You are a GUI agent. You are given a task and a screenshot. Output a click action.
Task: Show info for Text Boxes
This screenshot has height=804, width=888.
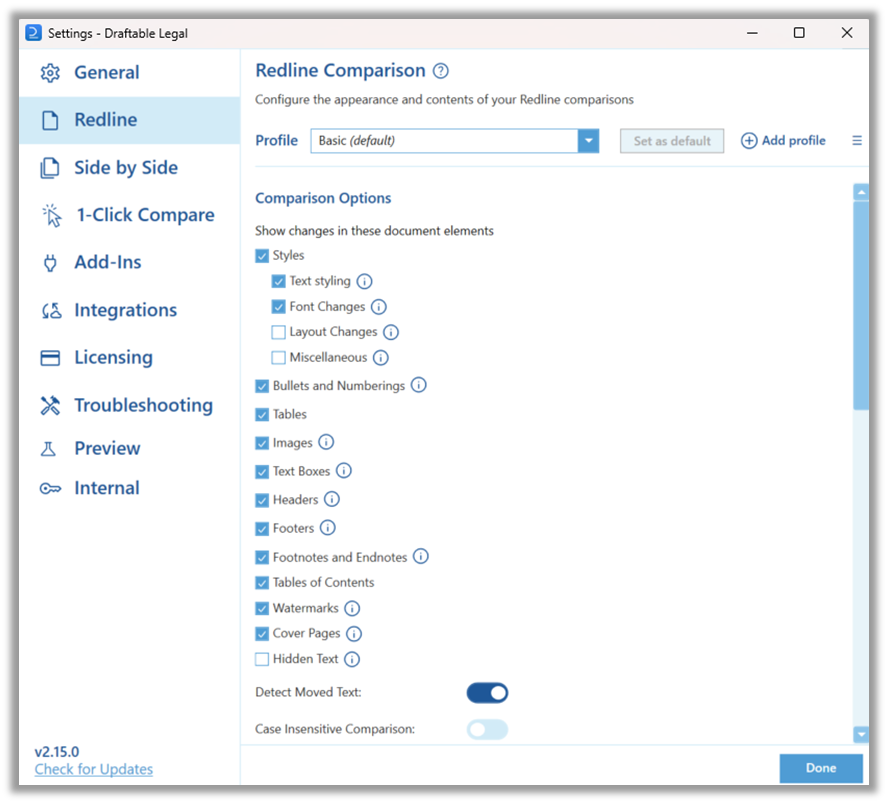(x=344, y=471)
